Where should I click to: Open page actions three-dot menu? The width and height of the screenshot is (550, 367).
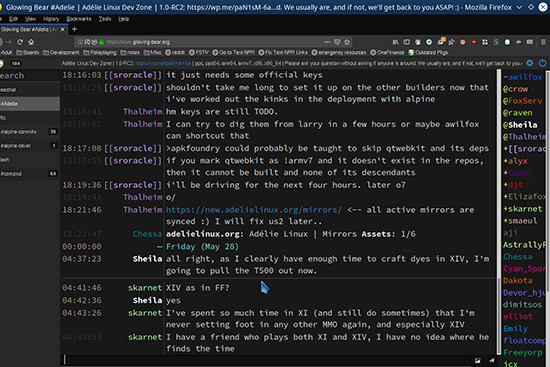[327, 42]
